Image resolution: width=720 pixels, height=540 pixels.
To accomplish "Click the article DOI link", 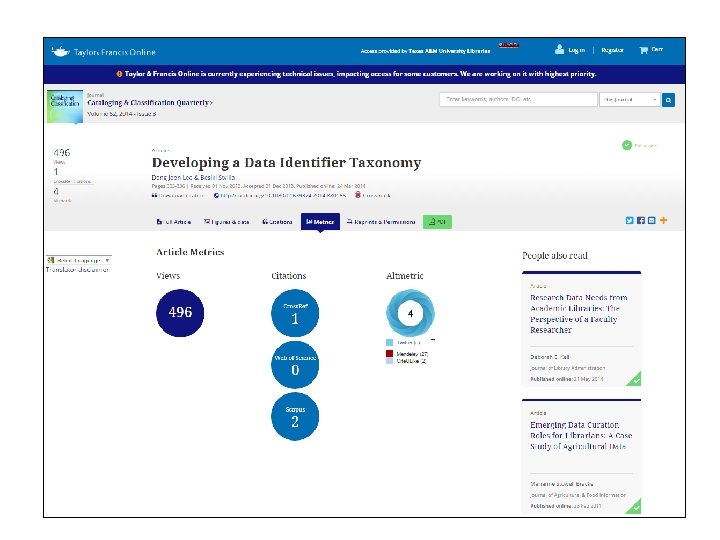I will 280,196.
